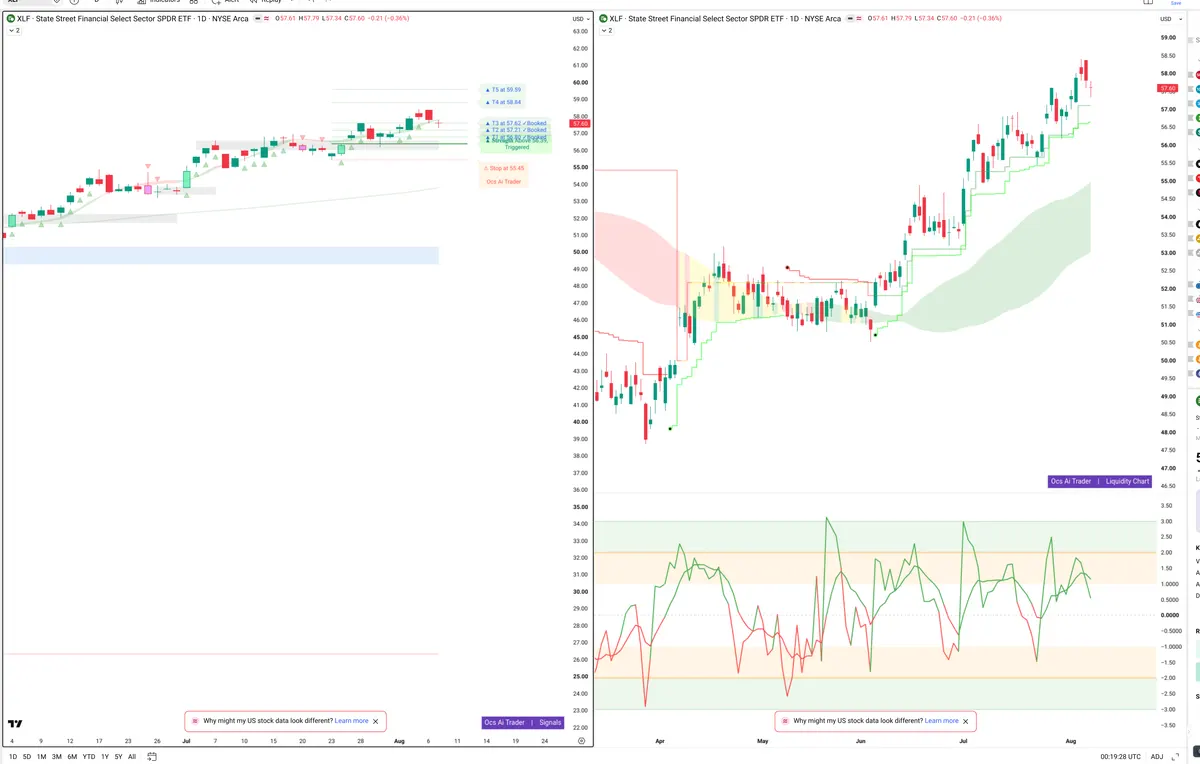1200x764 pixels.
Task: Click the Save button at top right
Action: 1176,3
